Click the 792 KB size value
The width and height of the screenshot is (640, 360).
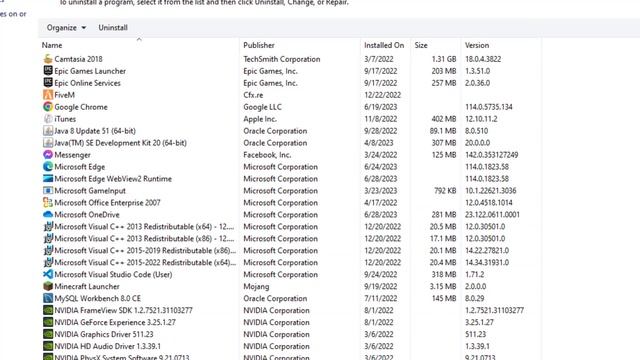(445, 191)
